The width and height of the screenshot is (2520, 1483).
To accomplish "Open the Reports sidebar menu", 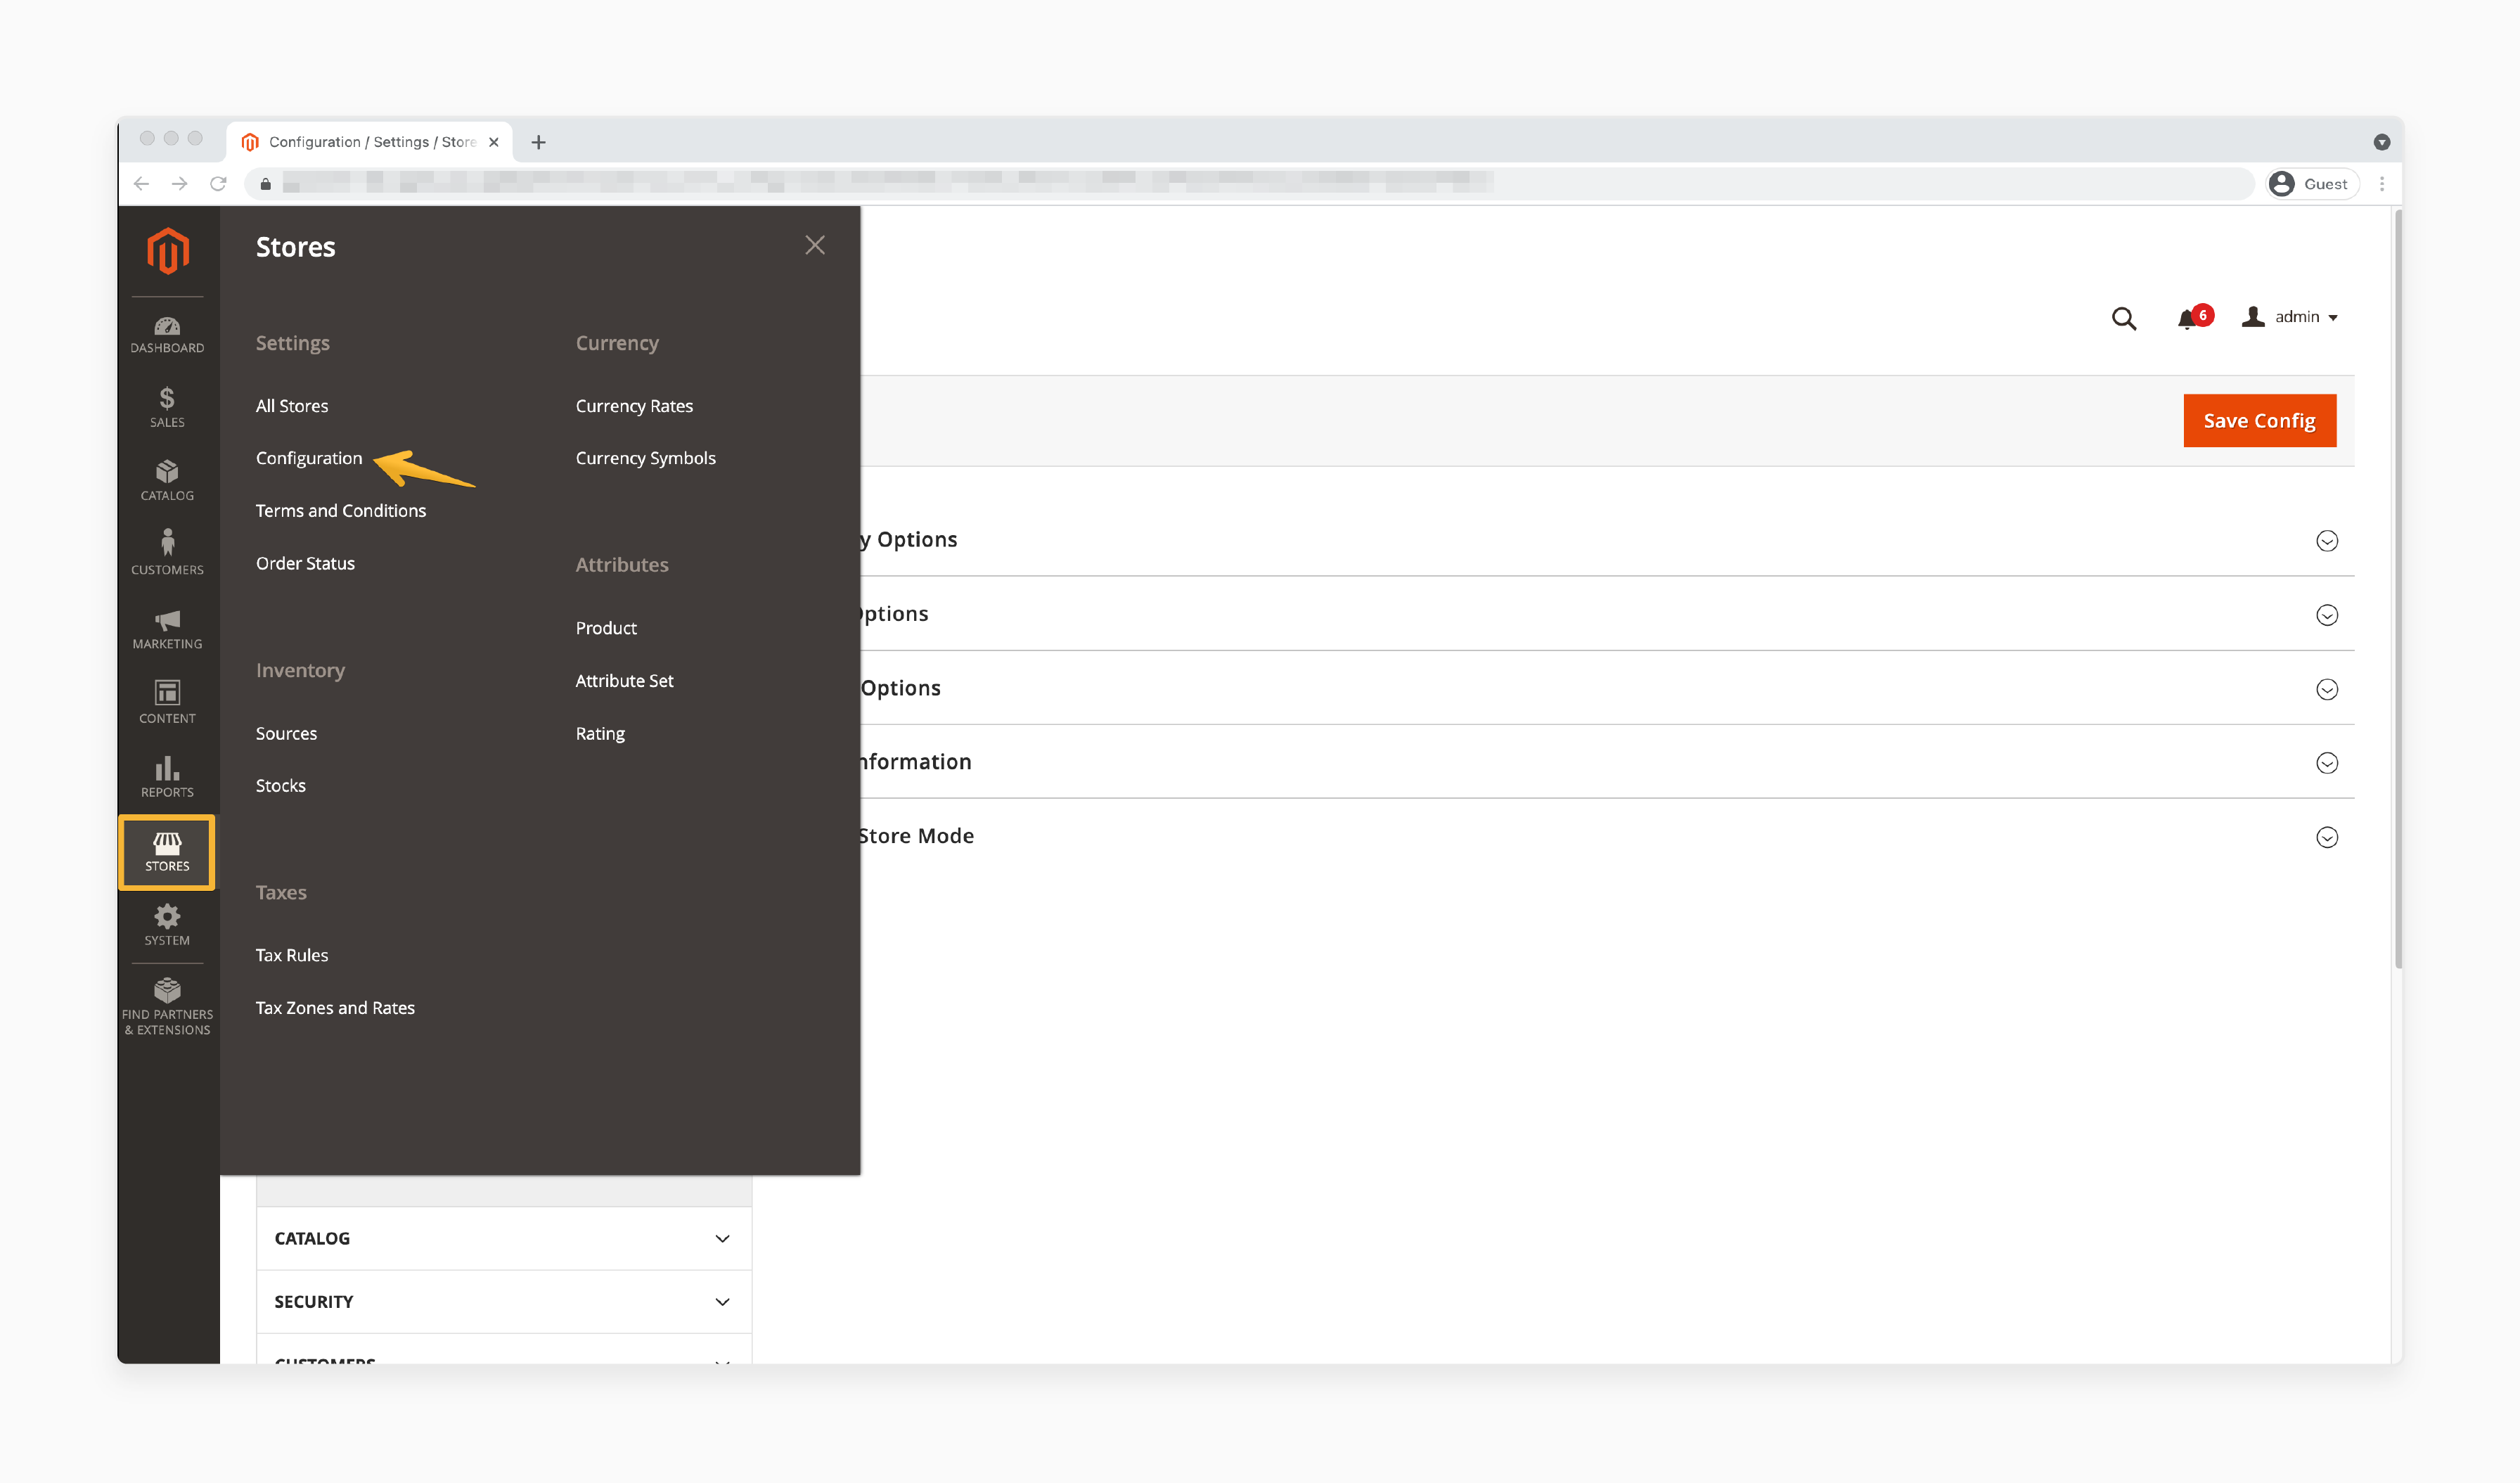I will 167,777.
